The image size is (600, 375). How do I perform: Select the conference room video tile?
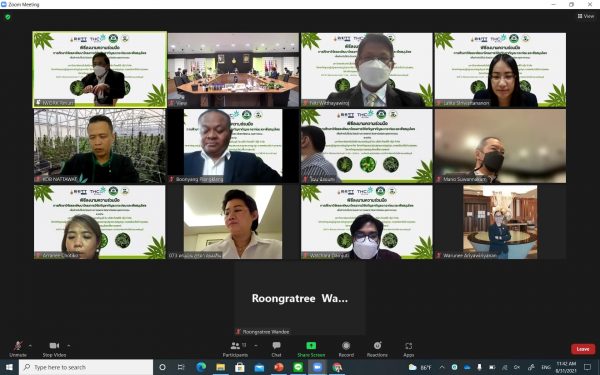coord(233,70)
